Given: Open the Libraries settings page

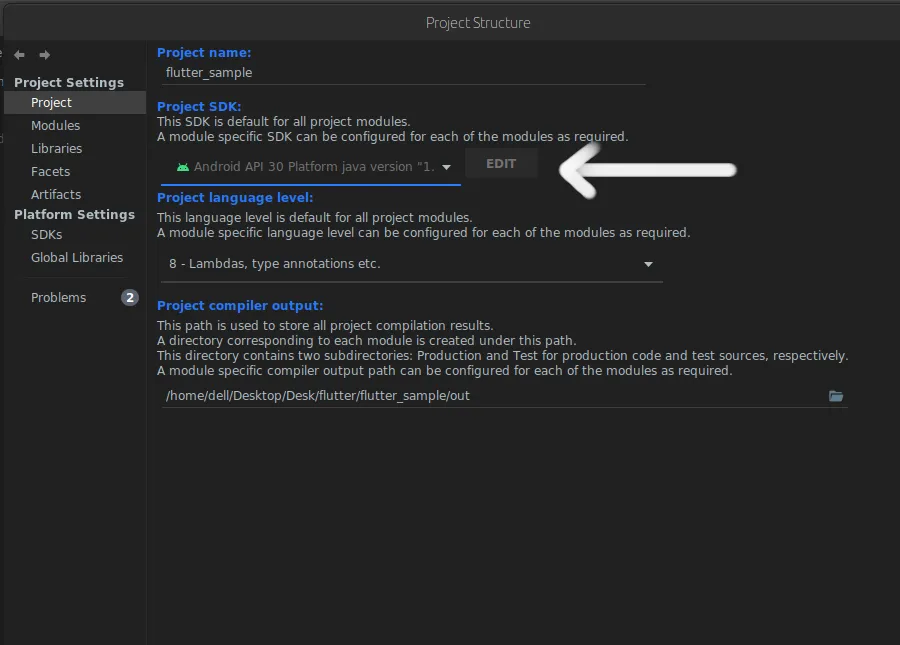Looking at the screenshot, I should tap(56, 149).
